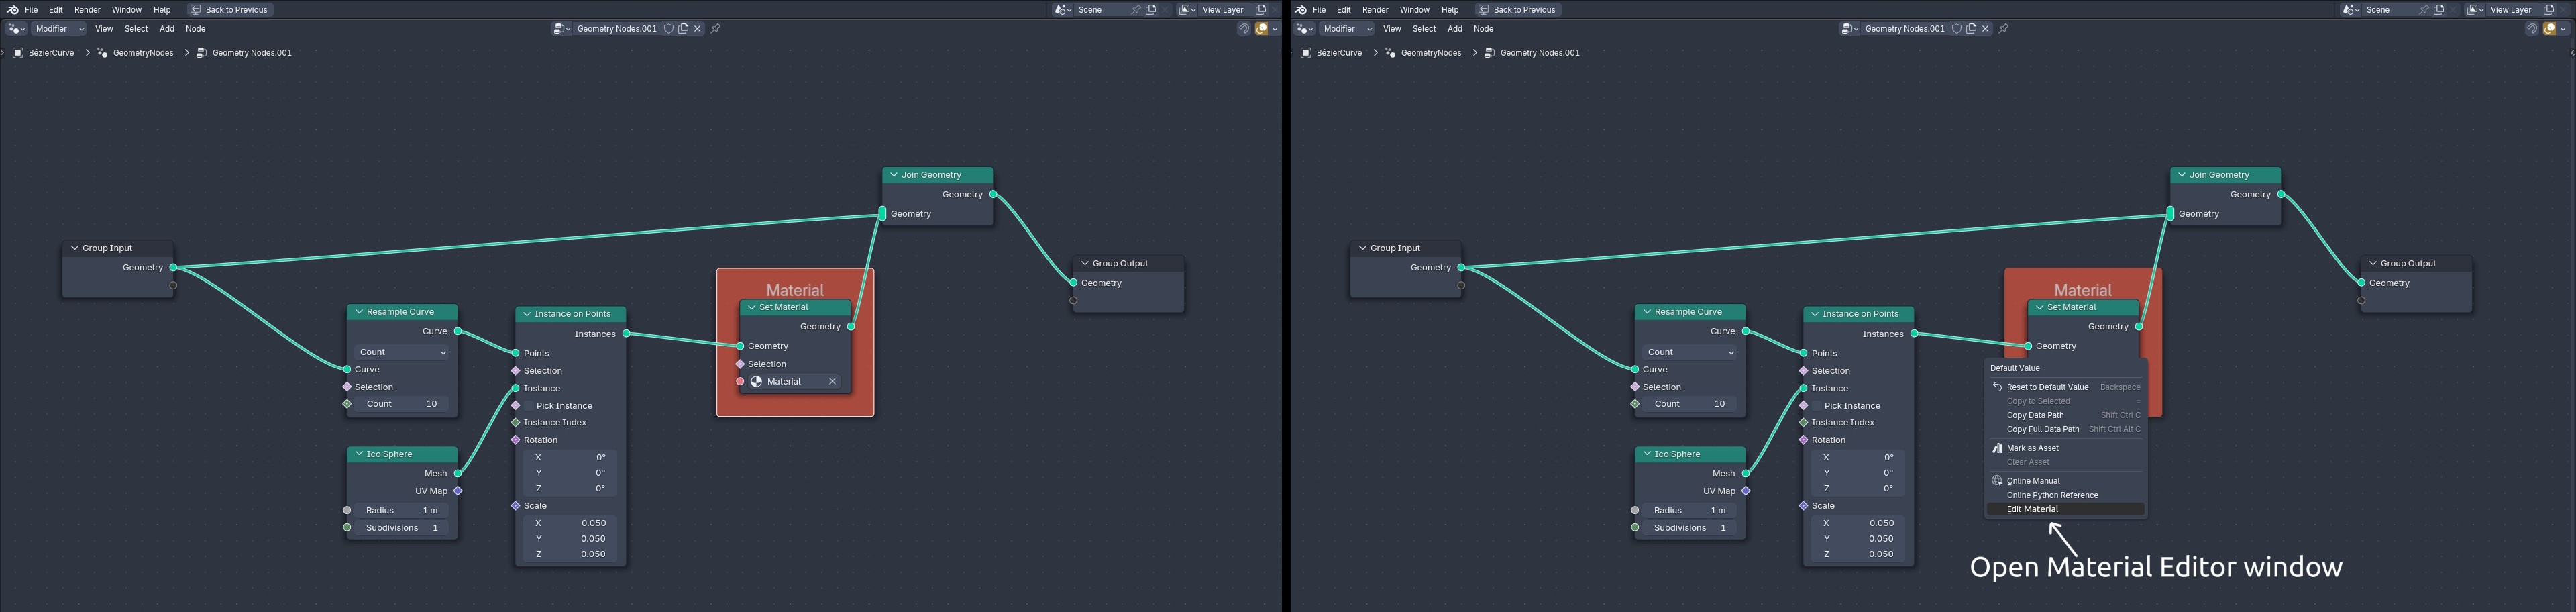
Task: Open overlay options arrow in left window
Action: [1275, 29]
